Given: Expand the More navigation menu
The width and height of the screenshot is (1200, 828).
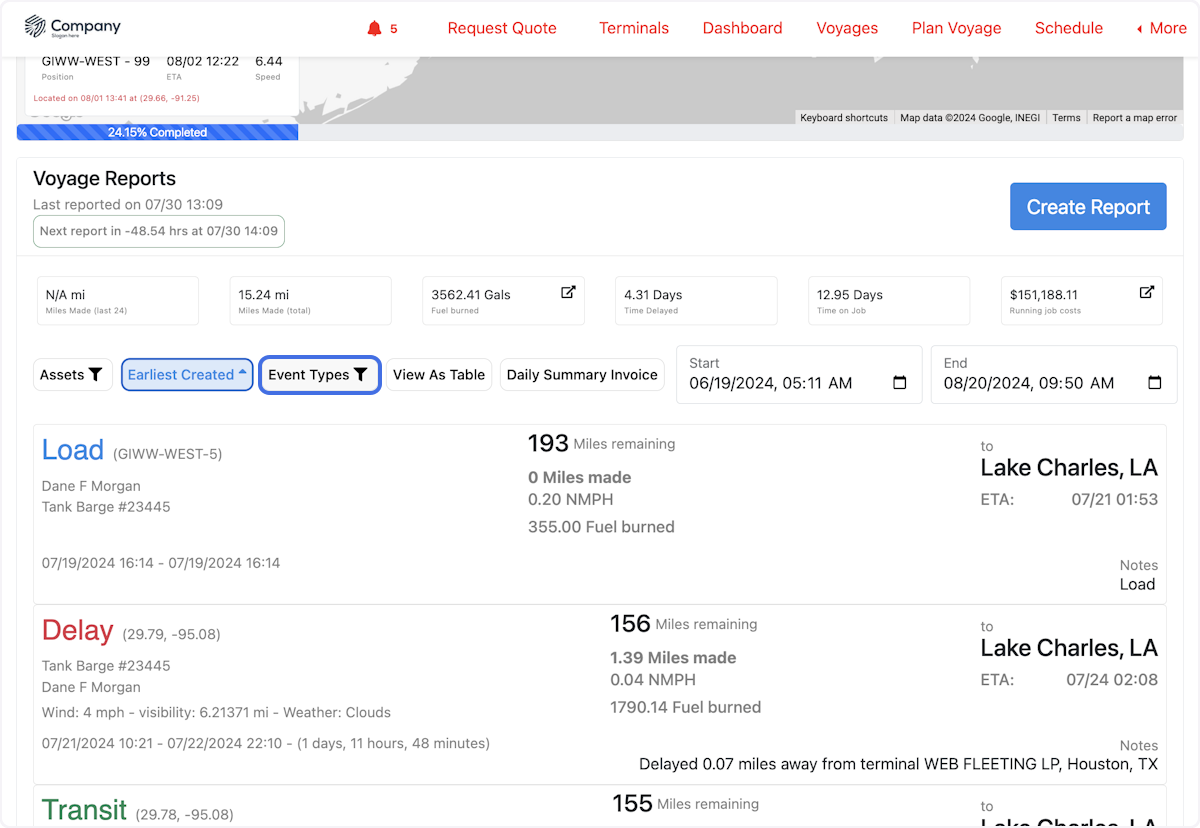Looking at the screenshot, I should point(1160,28).
